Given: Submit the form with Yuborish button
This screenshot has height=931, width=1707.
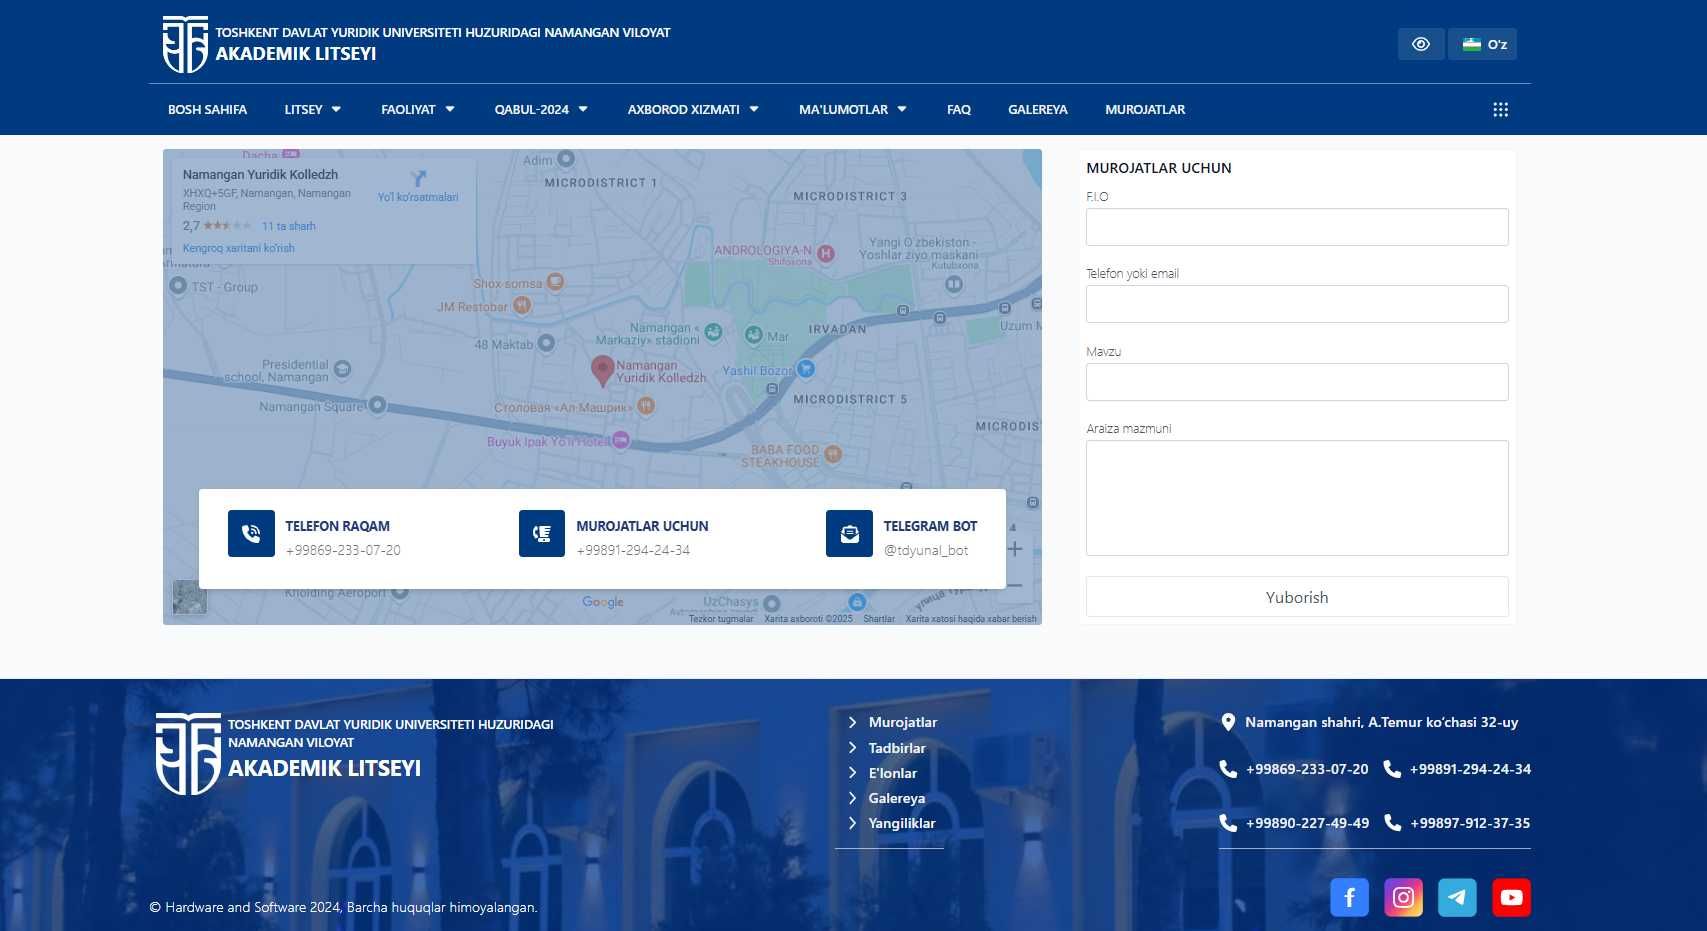Looking at the screenshot, I should coord(1297,597).
